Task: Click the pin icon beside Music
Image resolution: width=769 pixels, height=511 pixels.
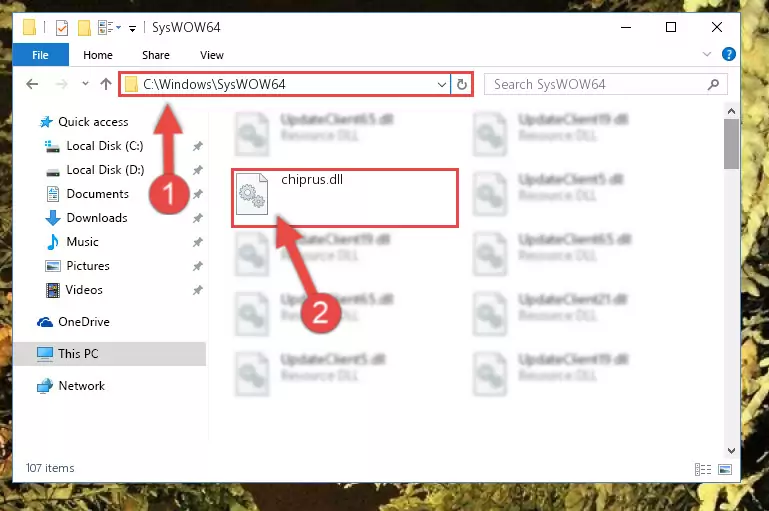Action: click(198, 242)
